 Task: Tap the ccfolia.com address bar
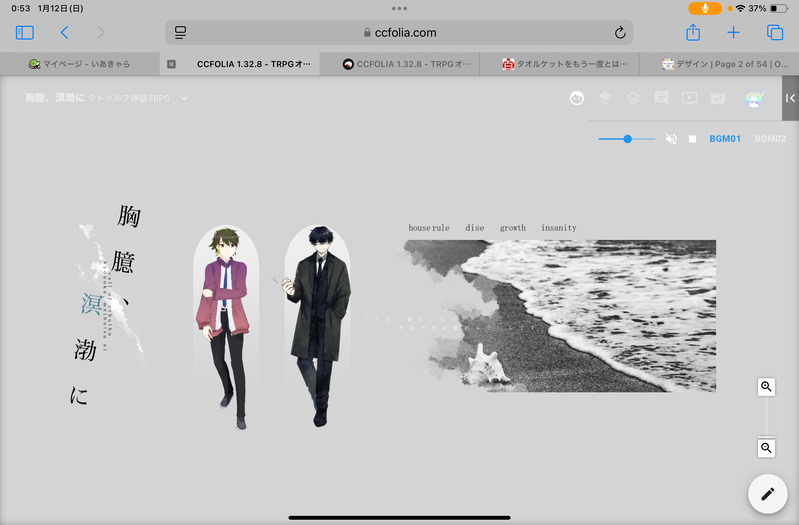coord(400,33)
